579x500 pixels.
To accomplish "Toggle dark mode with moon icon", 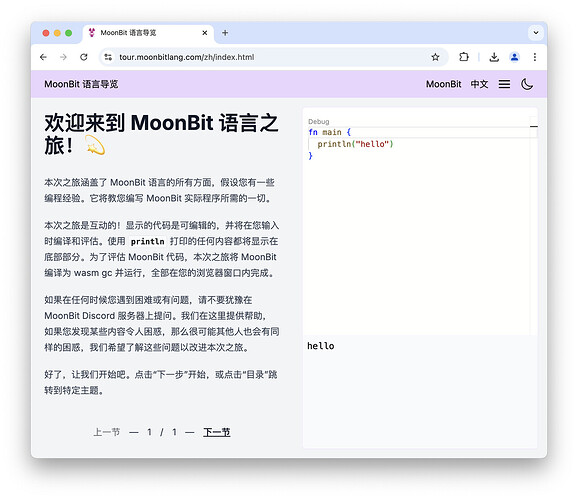I will 527,84.
